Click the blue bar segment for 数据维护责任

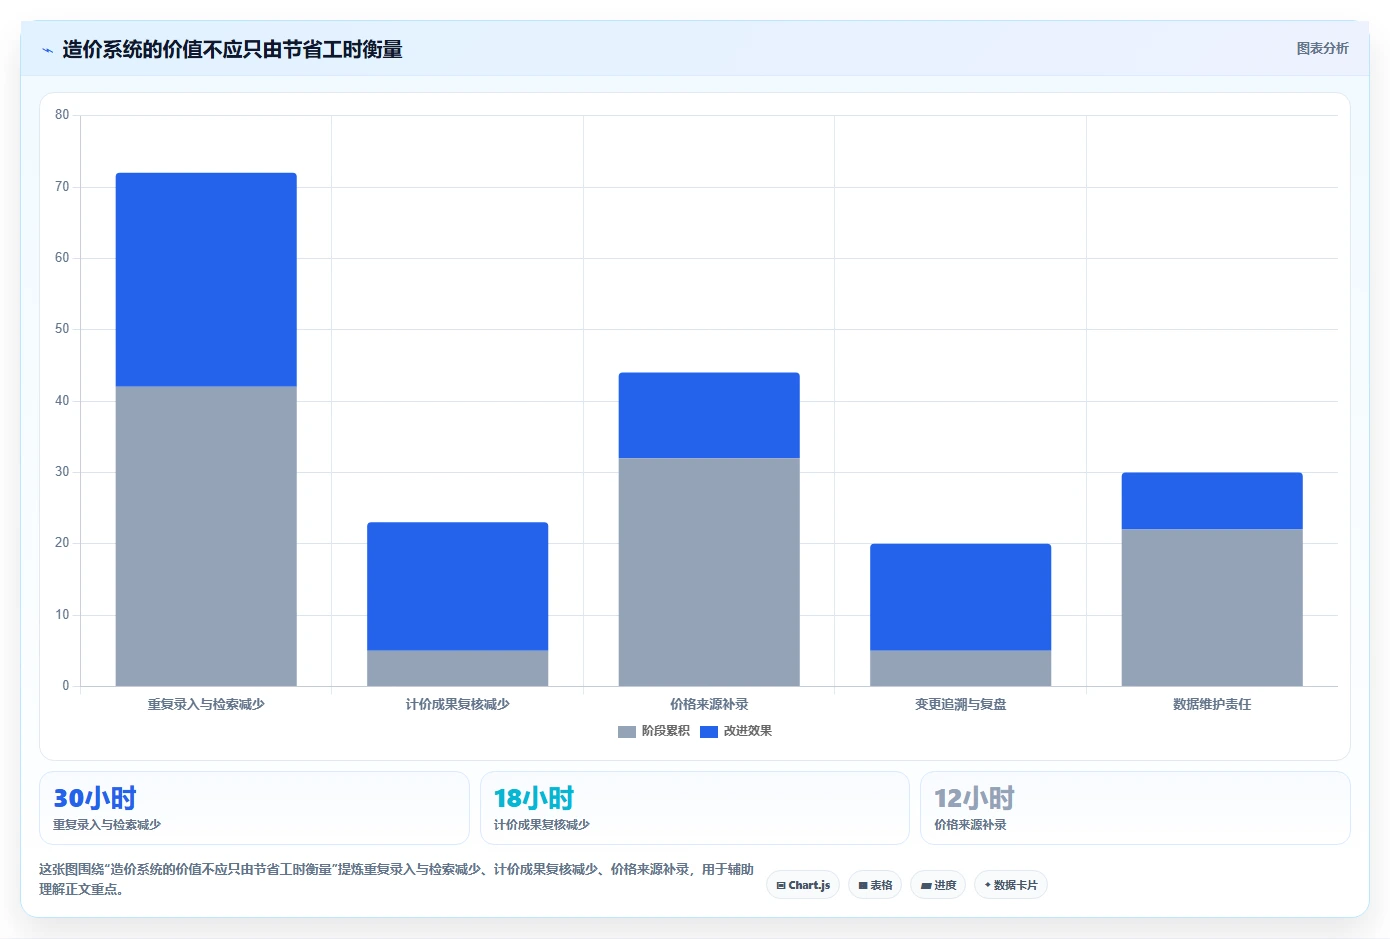1212,501
